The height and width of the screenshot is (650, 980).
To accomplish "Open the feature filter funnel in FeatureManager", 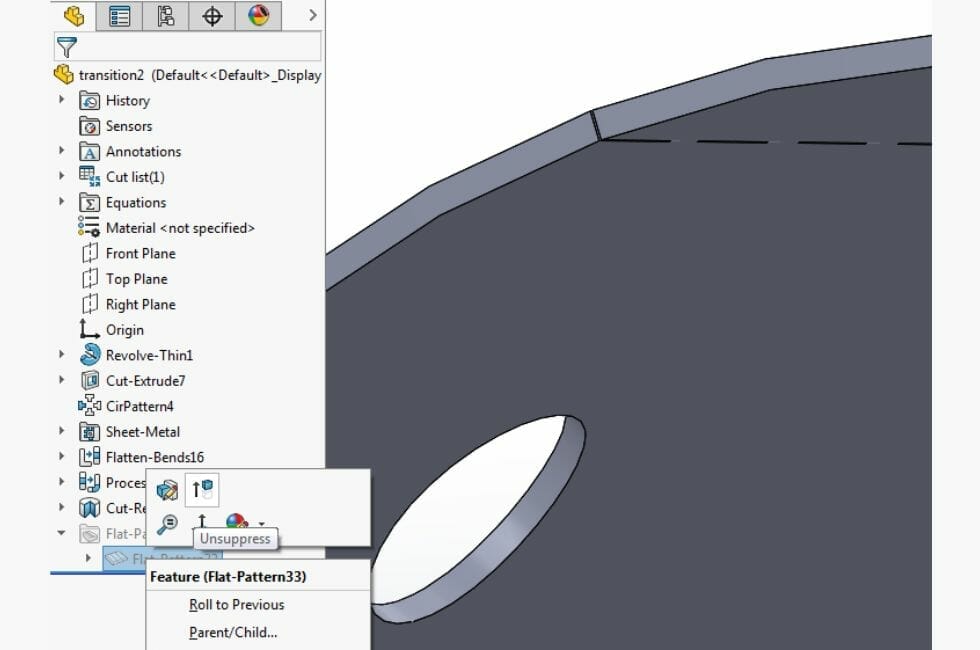I will [x=66, y=46].
